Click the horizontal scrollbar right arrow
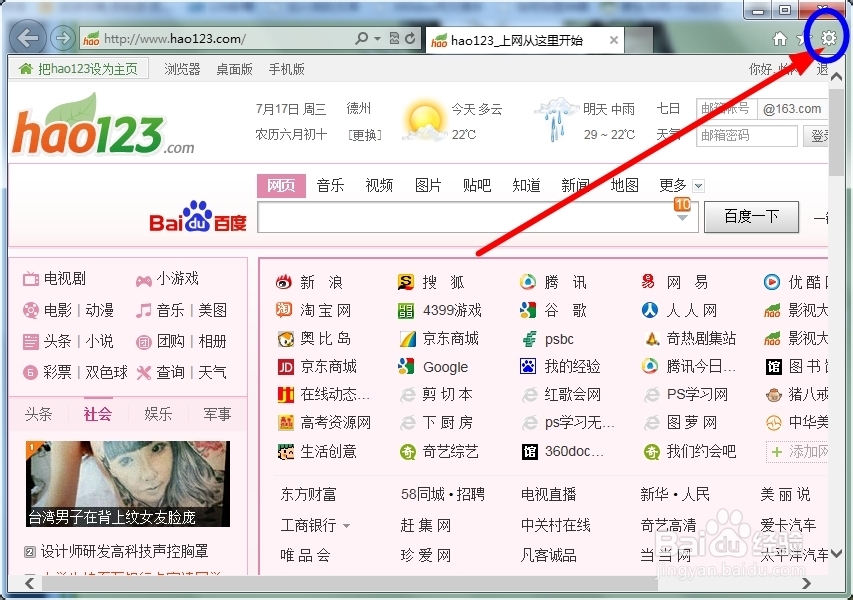 [x=806, y=583]
